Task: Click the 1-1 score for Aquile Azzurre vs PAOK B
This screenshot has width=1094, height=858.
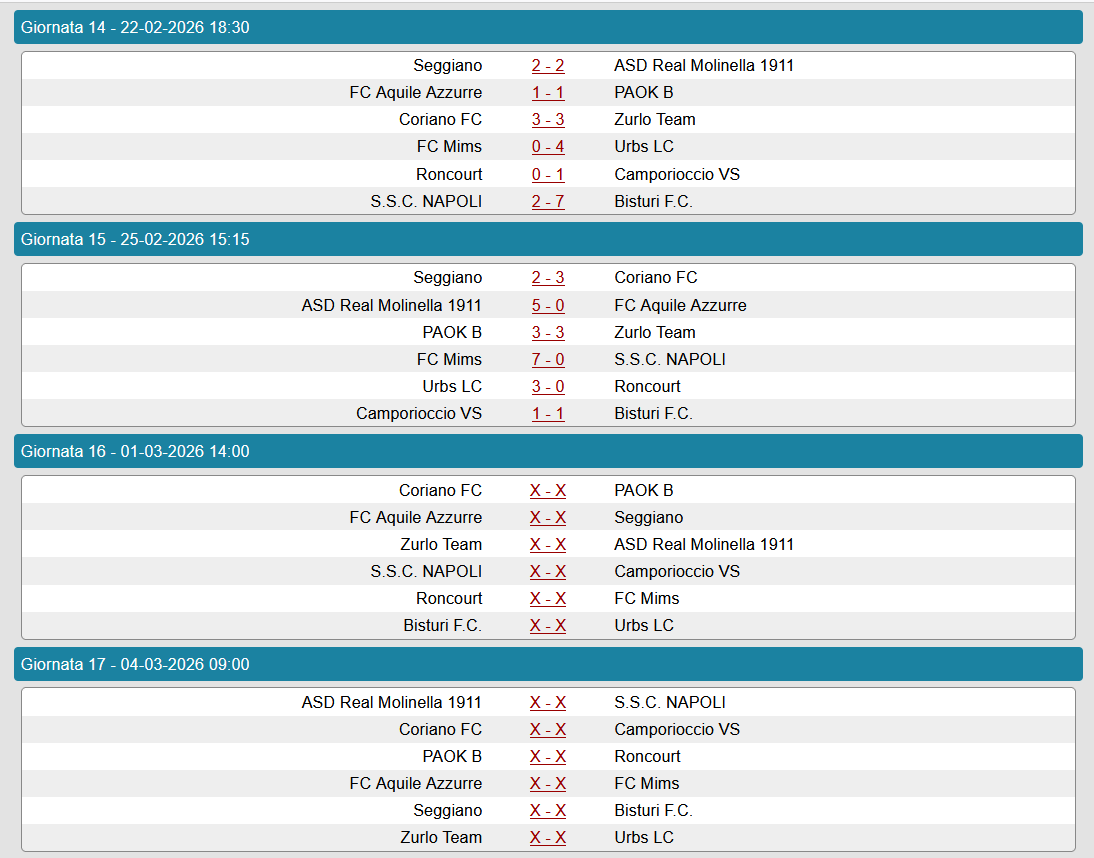Action: (x=548, y=93)
